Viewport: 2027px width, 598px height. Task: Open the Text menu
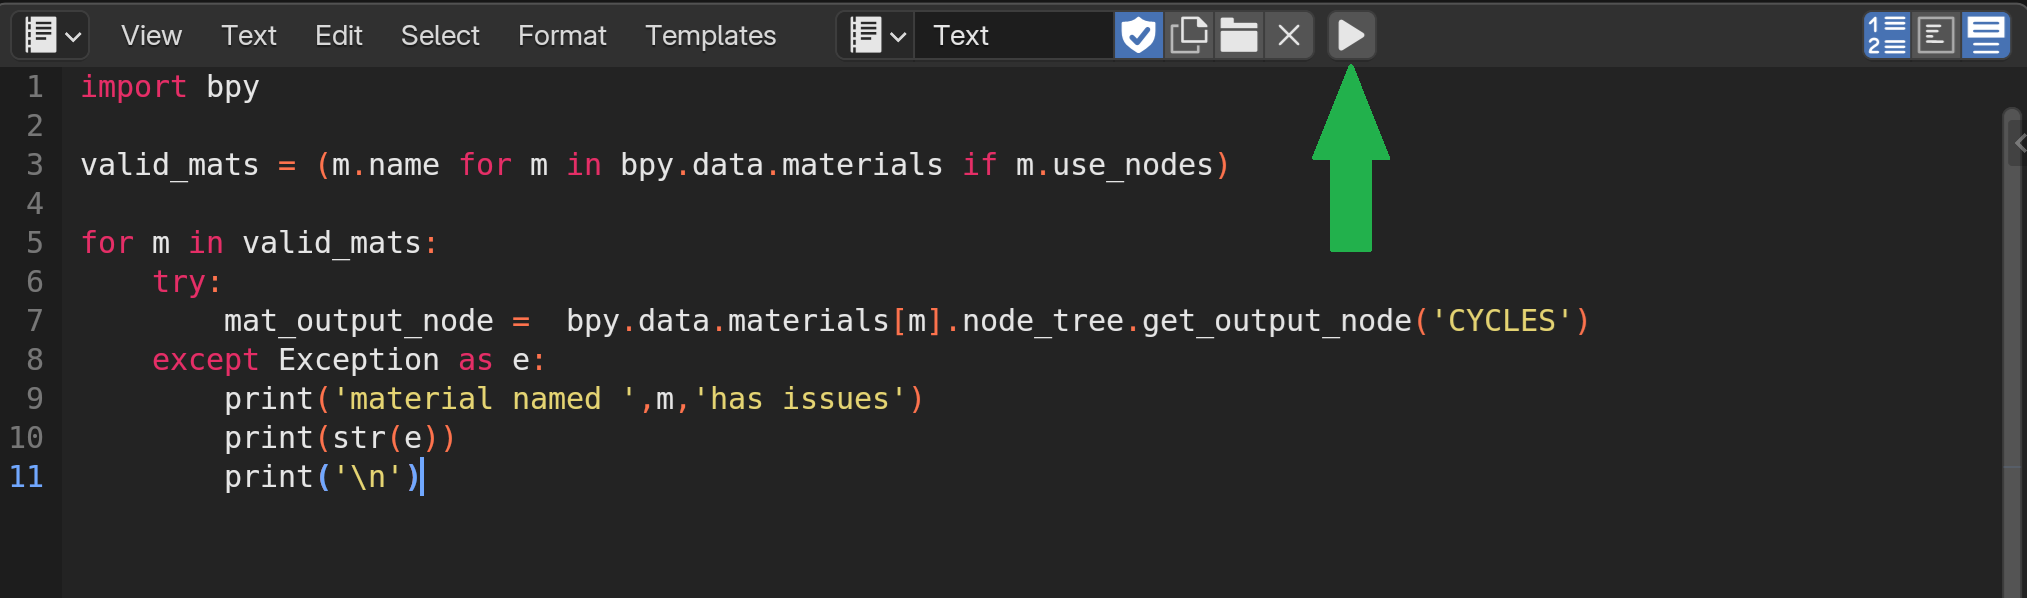click(x=248, y=36)
